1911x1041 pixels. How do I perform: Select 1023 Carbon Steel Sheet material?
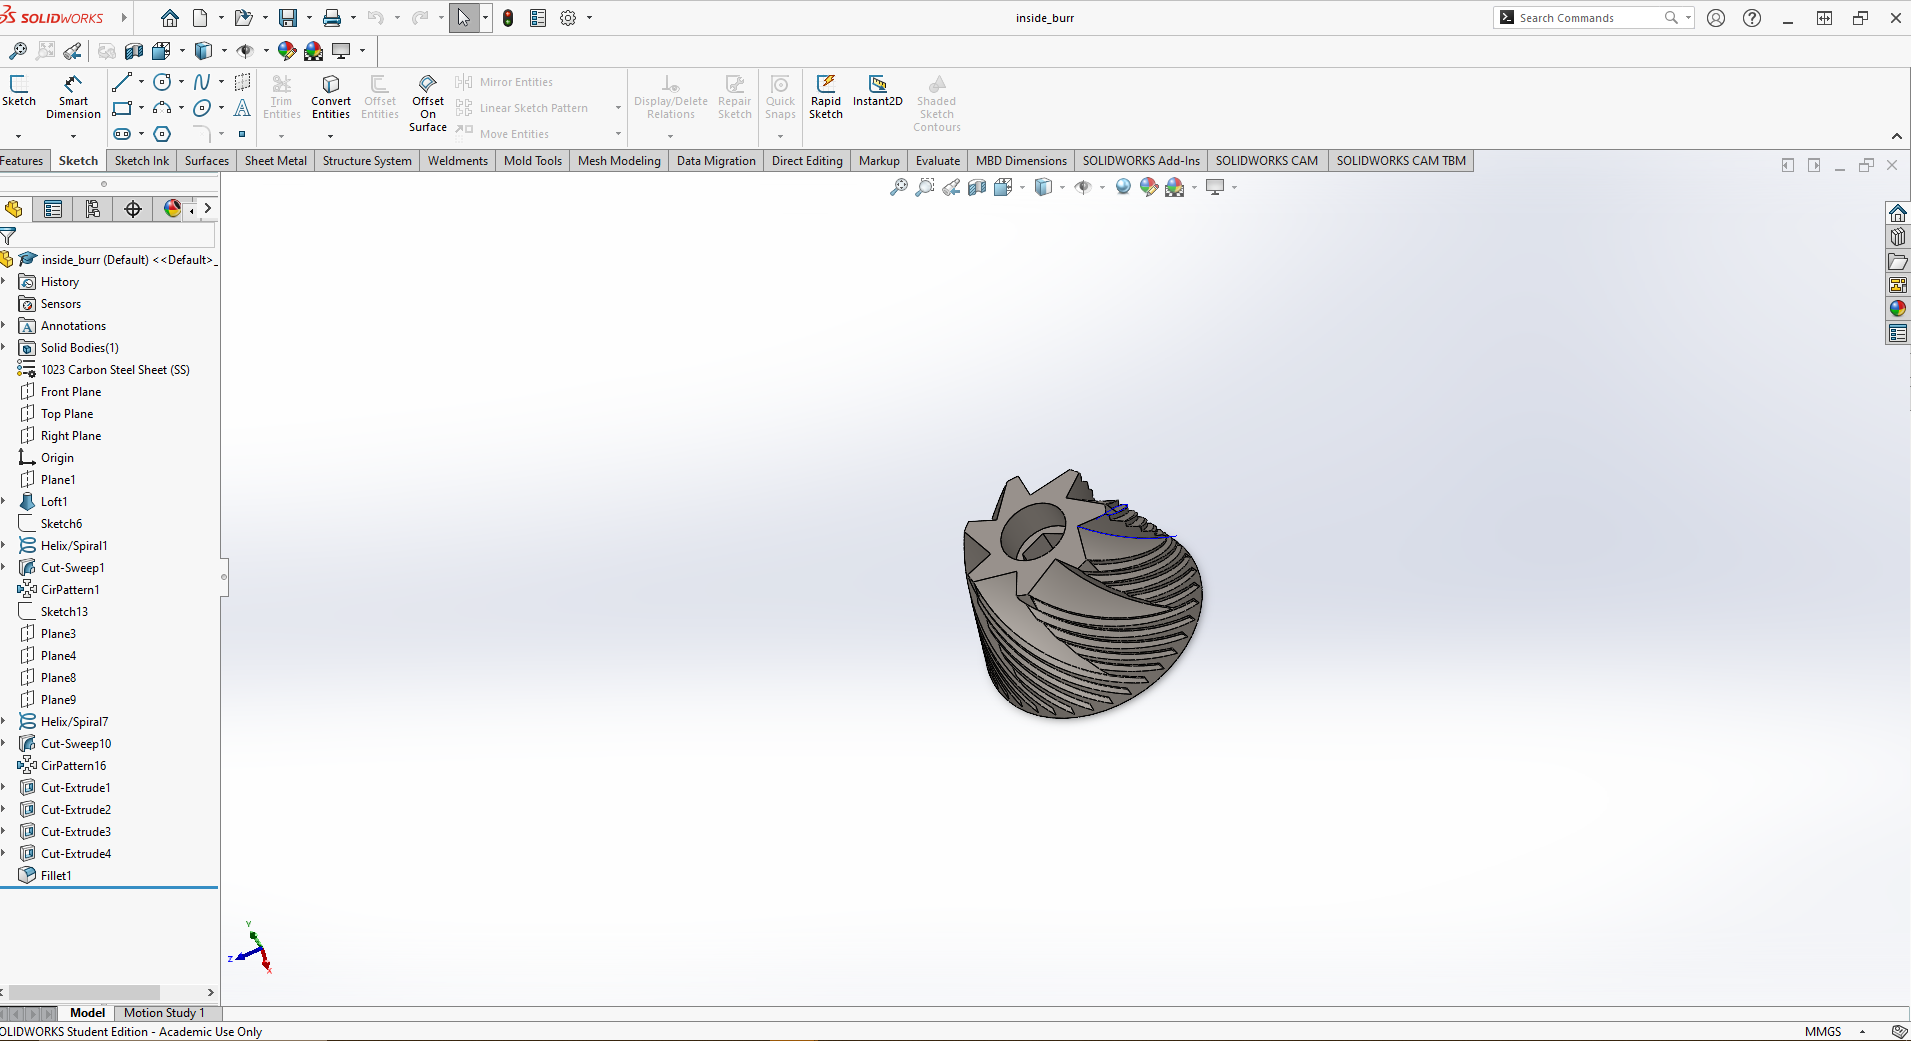115,370
